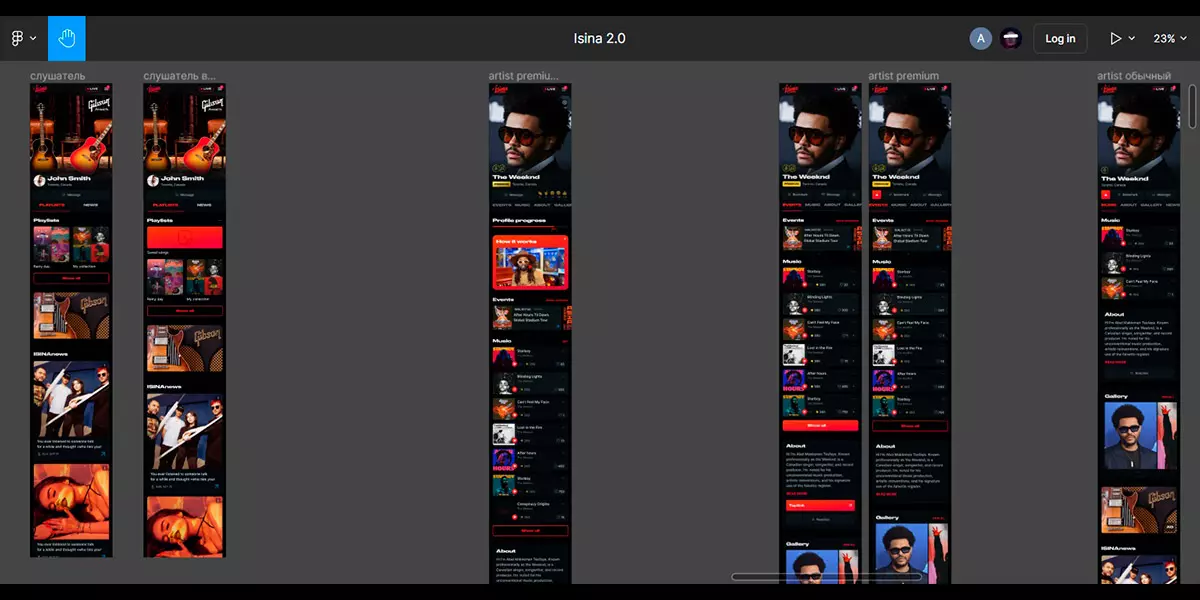The image size is (1200, 600).
Task: Click the red square button in artist premium frame
Action: pos(878,194)
